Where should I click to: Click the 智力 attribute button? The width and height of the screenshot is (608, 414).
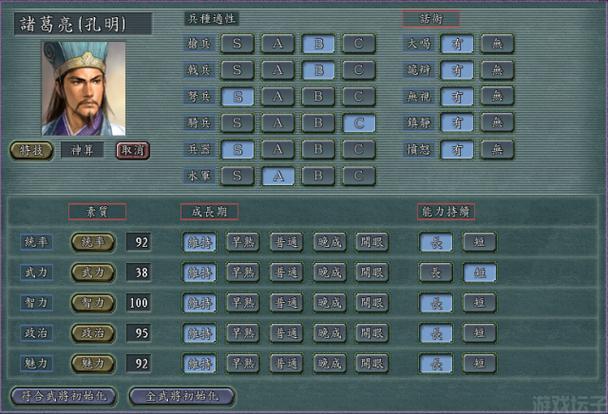92,302
